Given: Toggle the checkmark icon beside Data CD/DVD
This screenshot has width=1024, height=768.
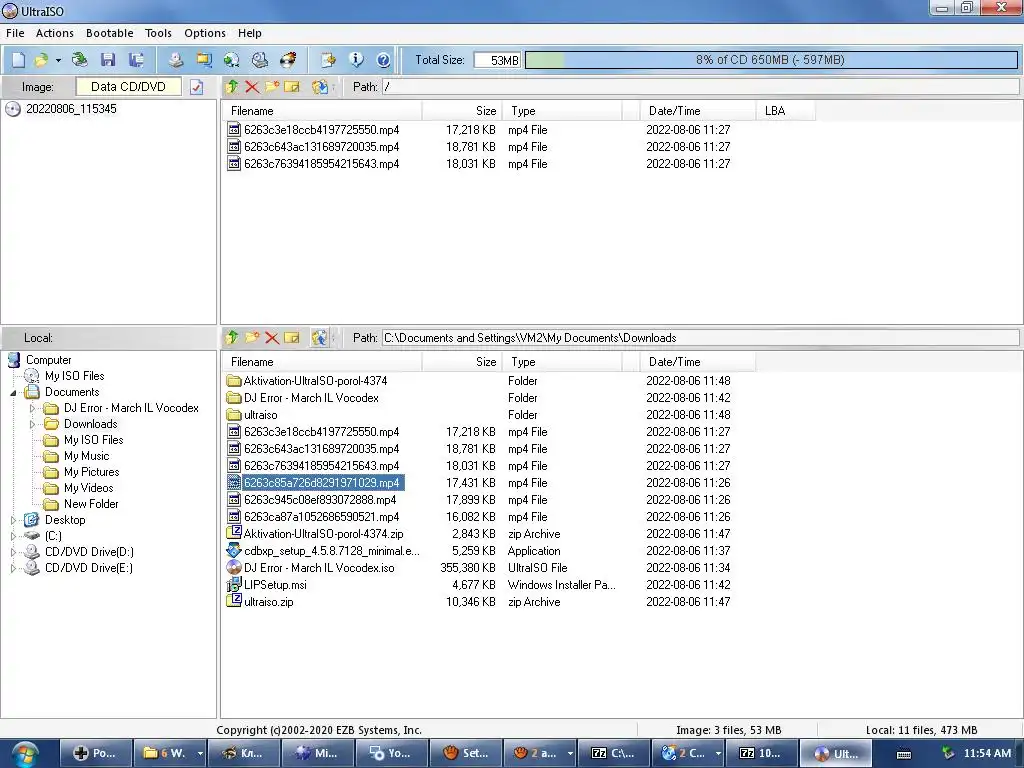Looking at the screenshot, I should (197, 87).
